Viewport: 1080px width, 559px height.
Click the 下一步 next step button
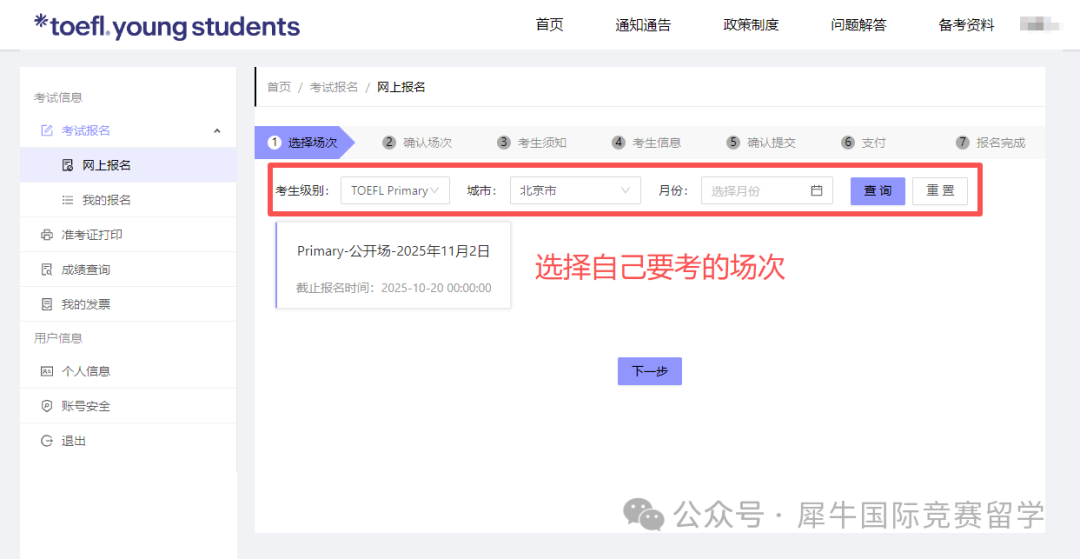click(x=650, y=371)
